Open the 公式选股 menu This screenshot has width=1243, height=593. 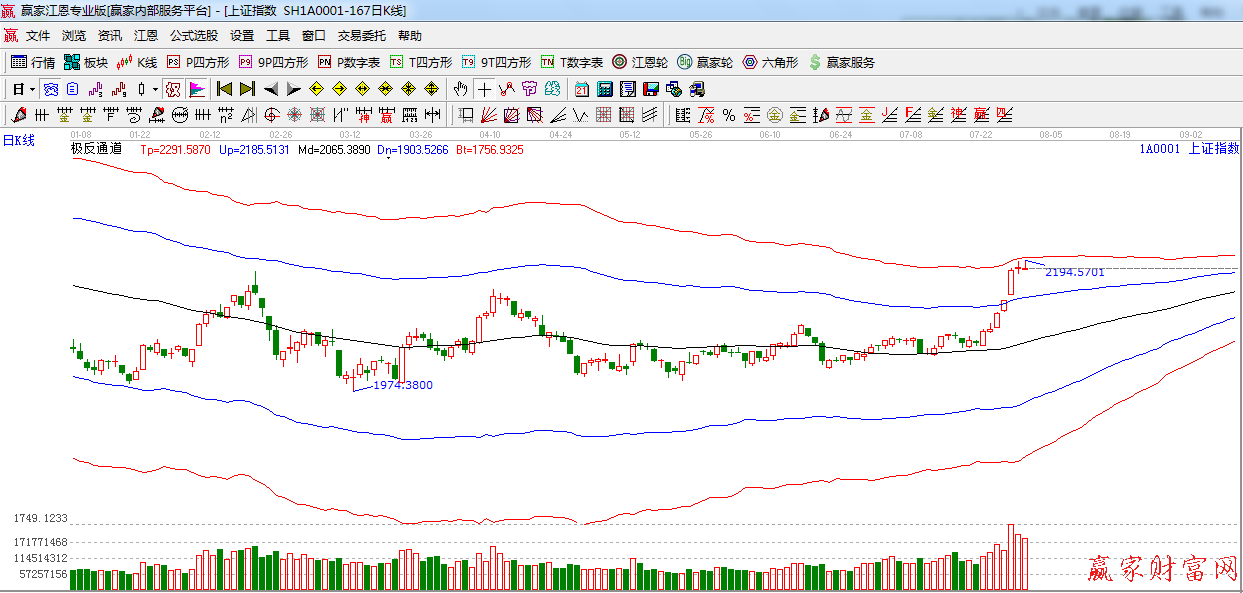coord(193,36)
